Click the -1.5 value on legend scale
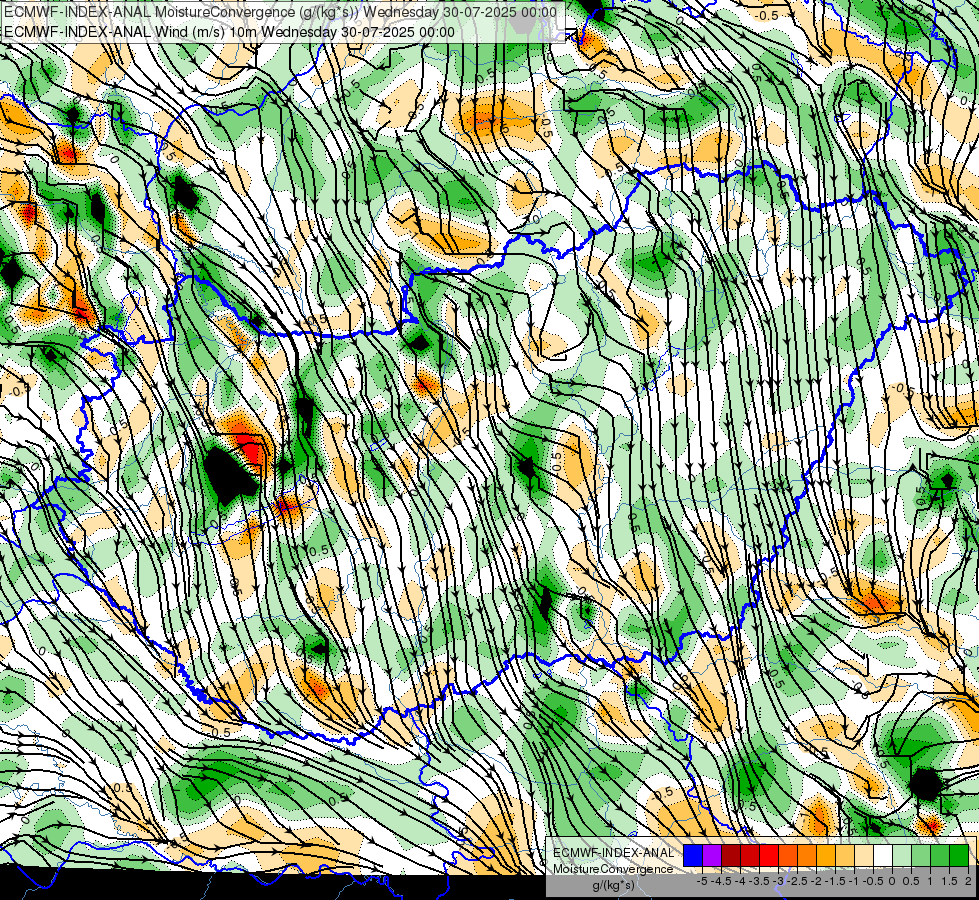This screenshot has height=900, width=979. pos(835,881)
